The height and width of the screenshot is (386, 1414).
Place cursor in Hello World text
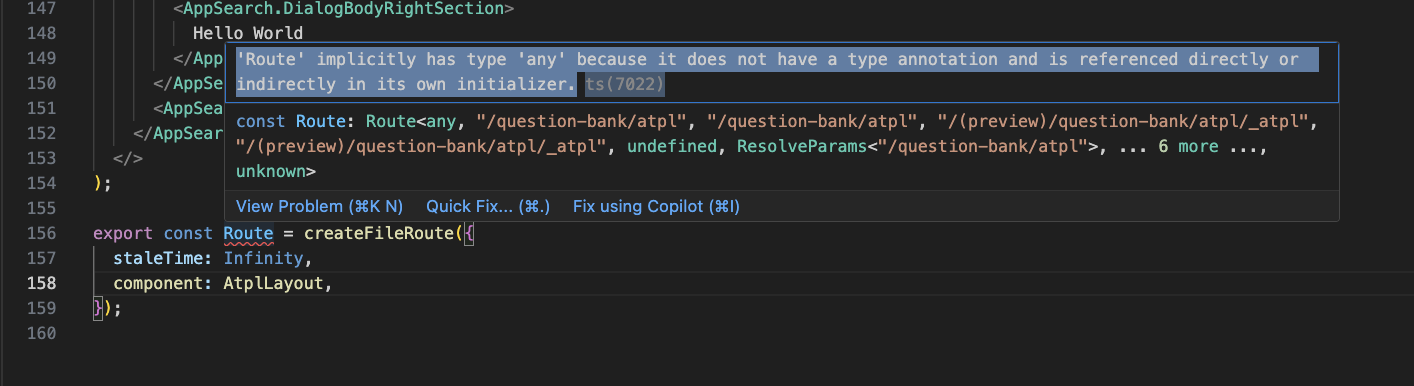tap(248, 34)
